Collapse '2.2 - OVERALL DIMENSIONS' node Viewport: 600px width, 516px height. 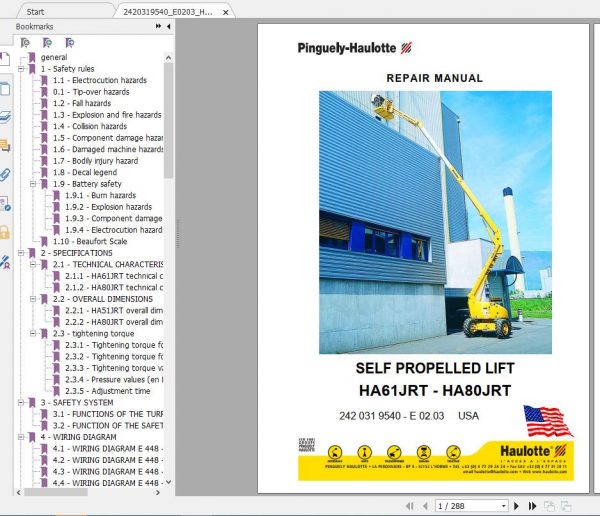[x=33, y=299]
